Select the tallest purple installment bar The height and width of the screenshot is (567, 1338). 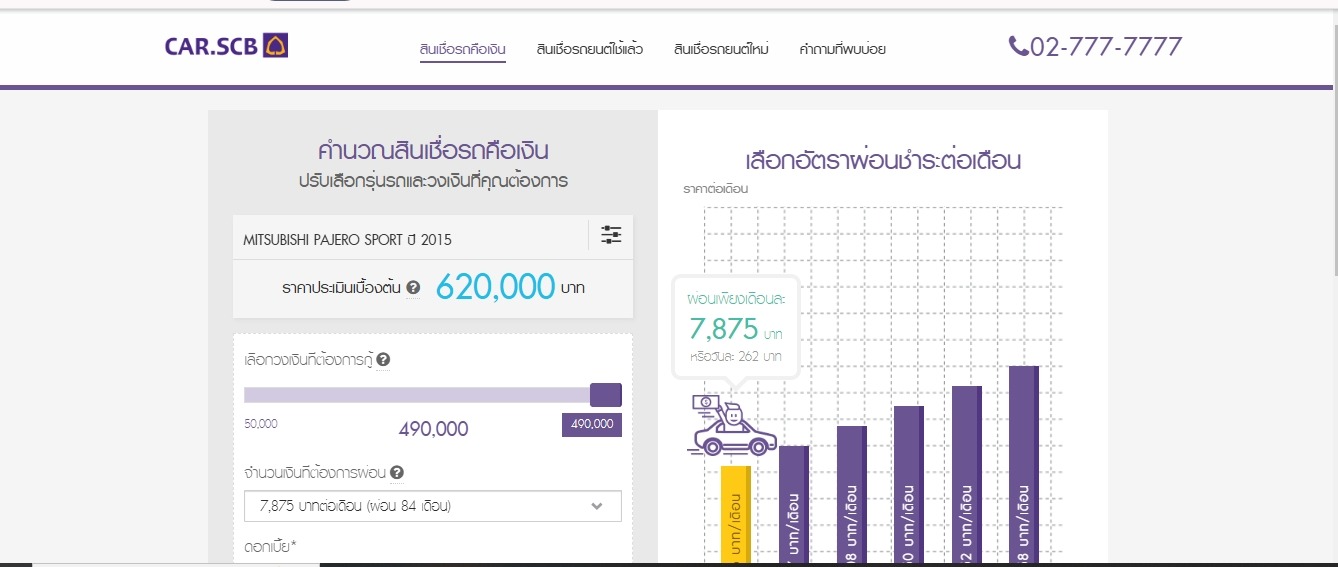tap(1024, 466)
